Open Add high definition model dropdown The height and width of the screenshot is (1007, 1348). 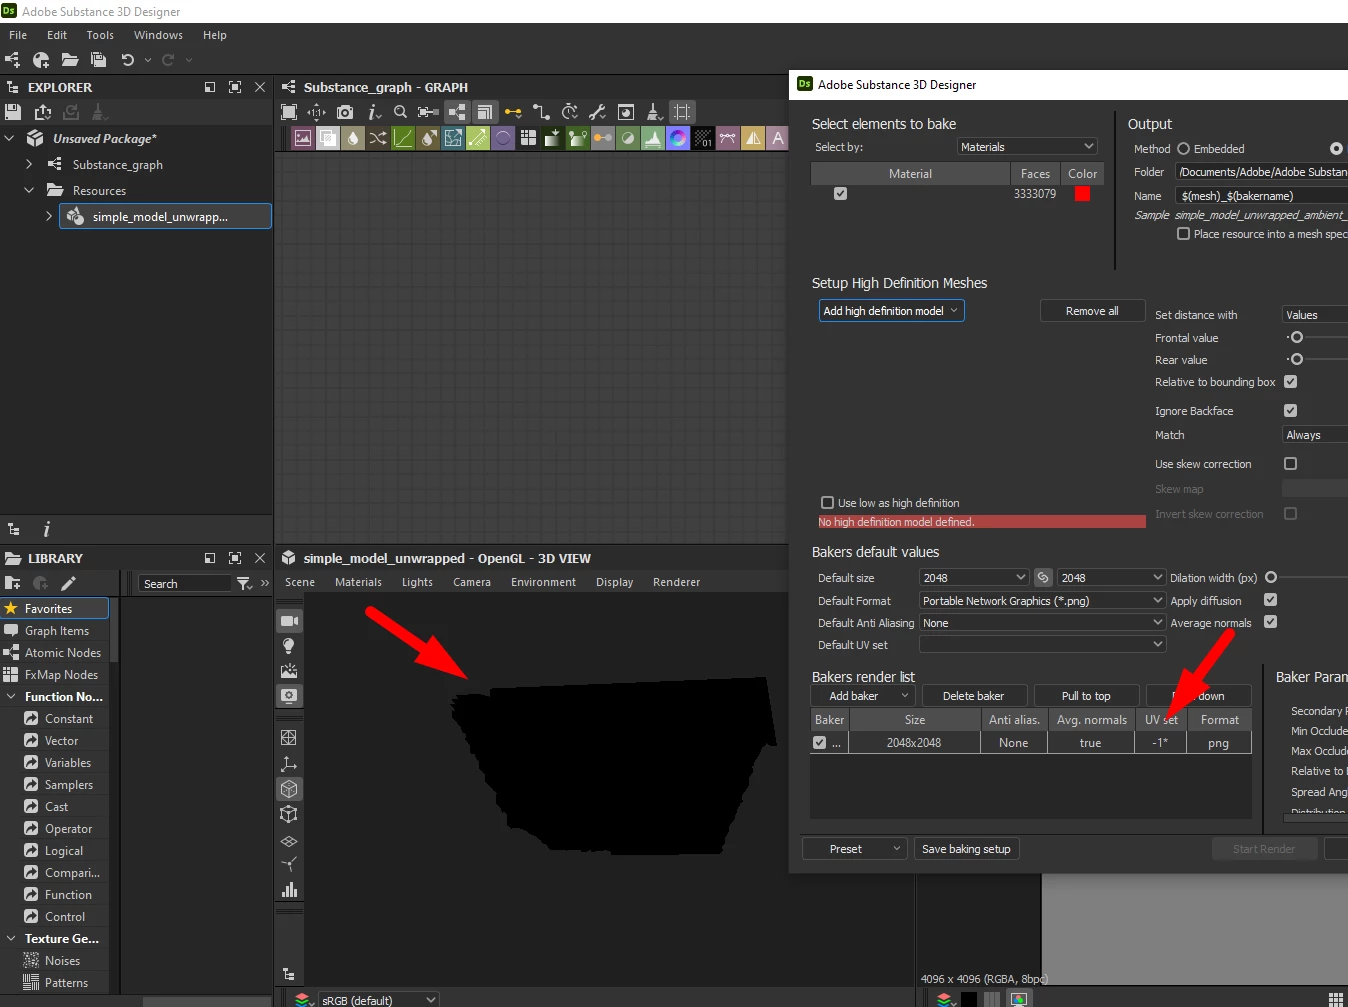tap(891, 311)
